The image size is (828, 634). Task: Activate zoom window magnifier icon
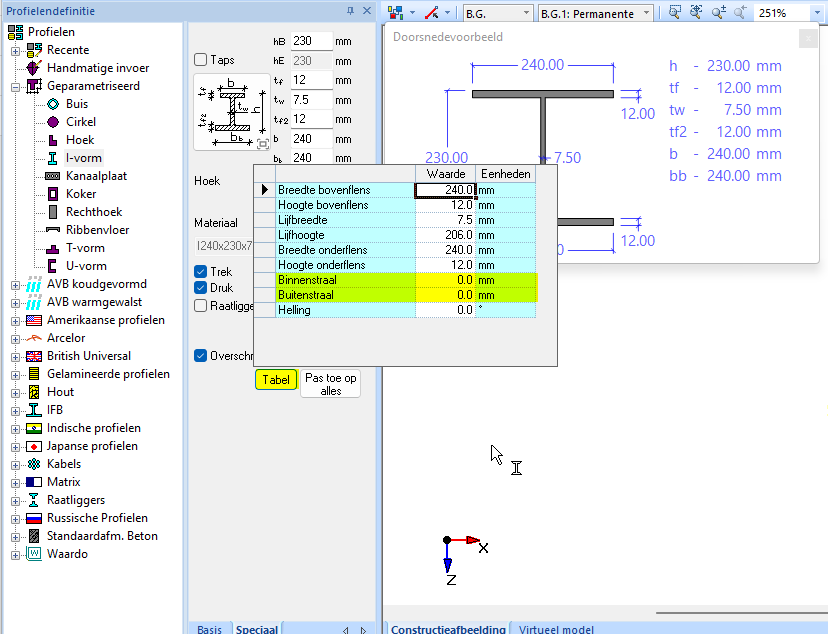coord(674,13)
